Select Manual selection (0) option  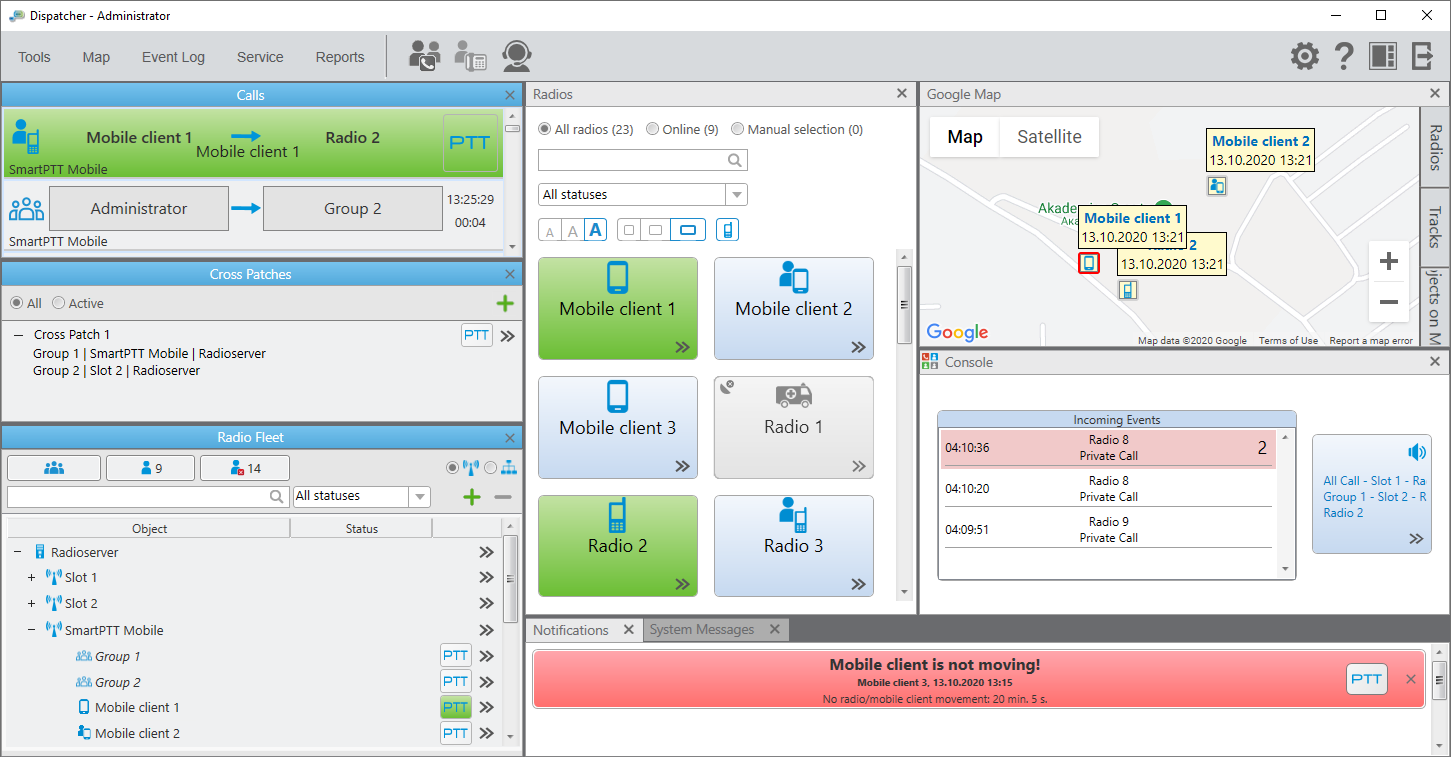797,129
